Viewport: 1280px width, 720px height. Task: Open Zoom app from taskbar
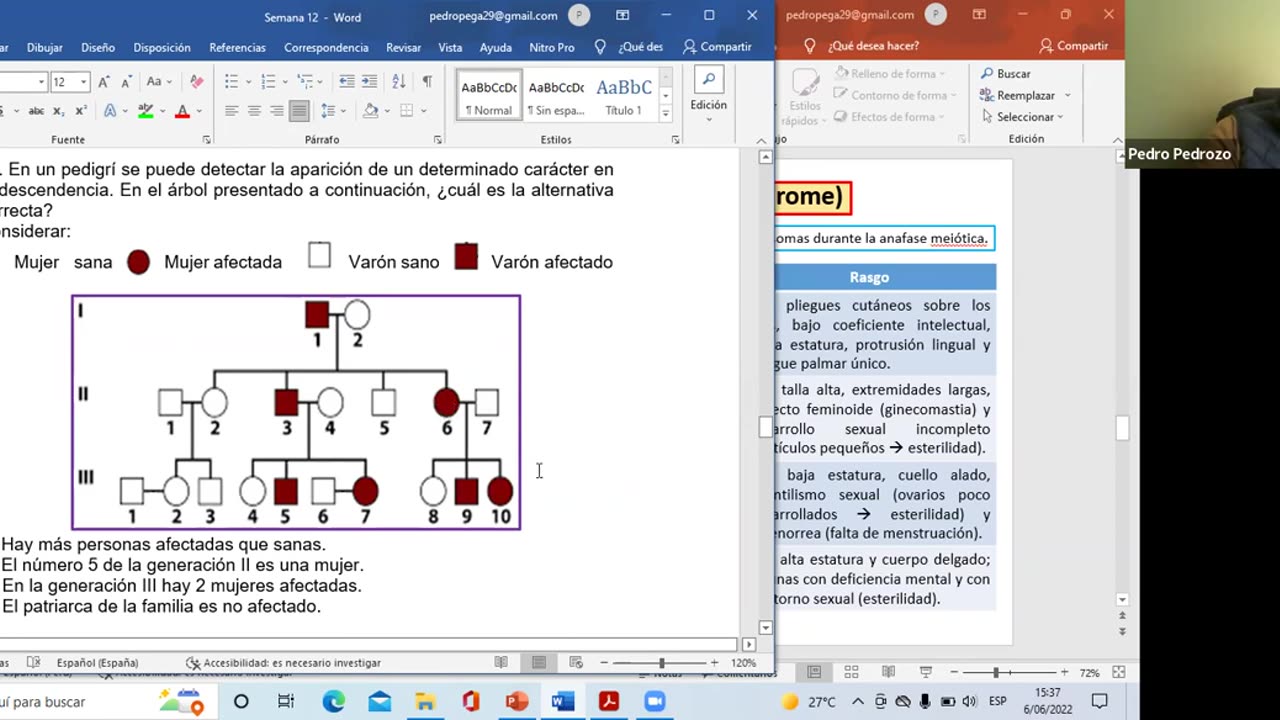click(x=654, y=701)
